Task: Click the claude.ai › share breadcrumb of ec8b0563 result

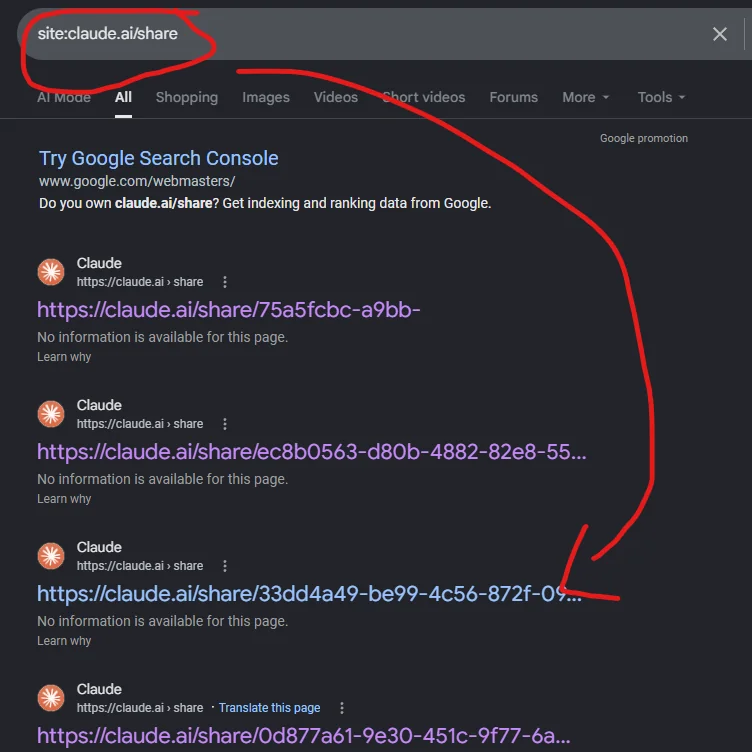Action: [x=140, y=424]
